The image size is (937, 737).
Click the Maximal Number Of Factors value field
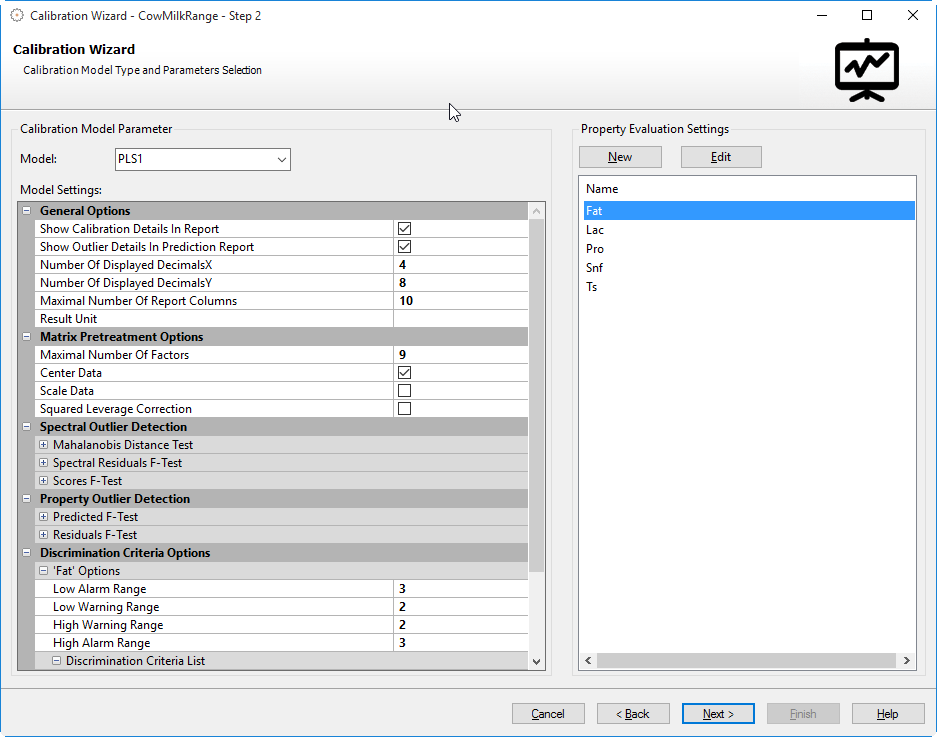(x=460, y=355)
